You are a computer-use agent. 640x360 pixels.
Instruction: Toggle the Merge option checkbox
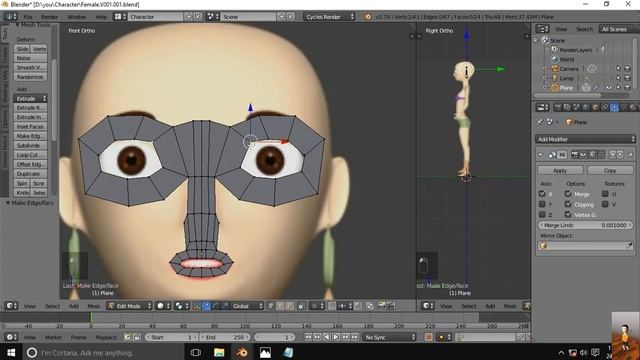click(x=568, y=193)
